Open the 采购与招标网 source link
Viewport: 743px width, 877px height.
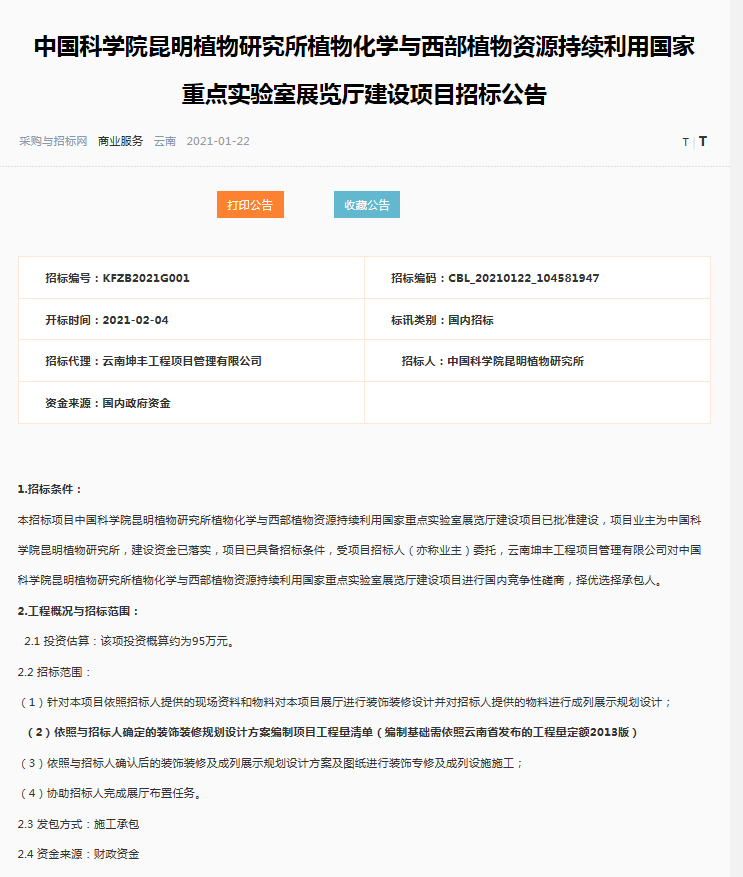(x=53, y=141)
